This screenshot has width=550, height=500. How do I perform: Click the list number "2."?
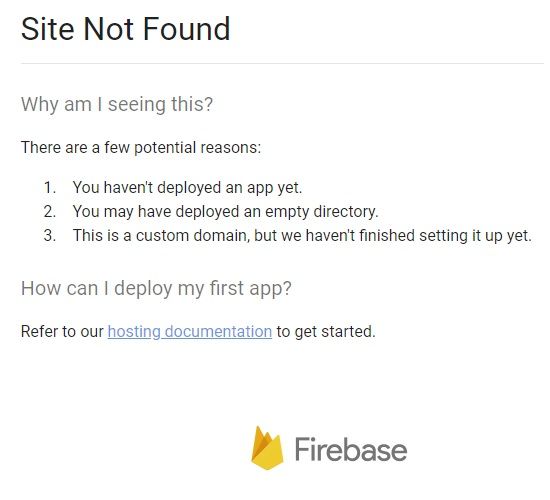pos(50,212)
